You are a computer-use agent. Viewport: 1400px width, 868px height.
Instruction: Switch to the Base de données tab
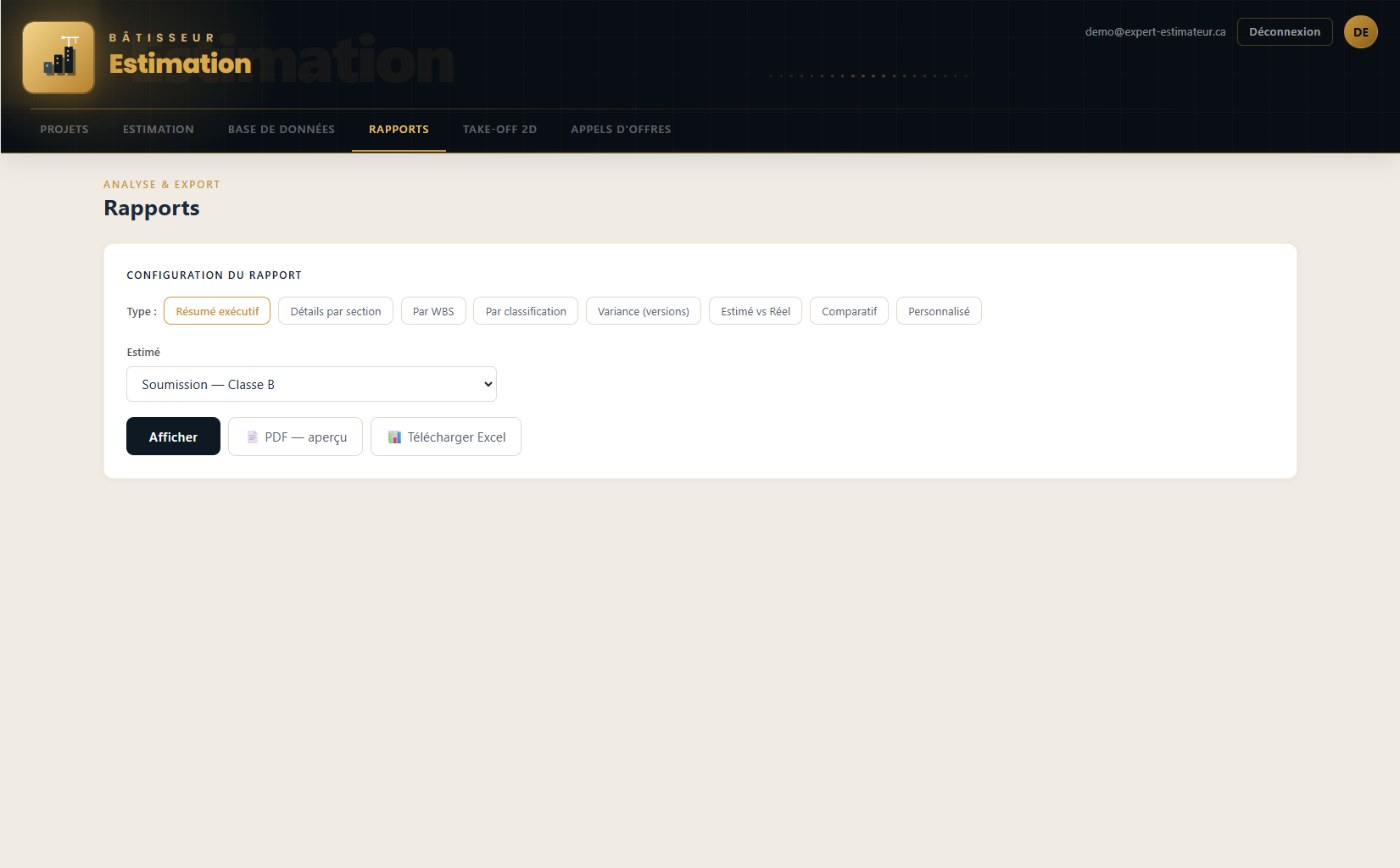coord(281,129)
